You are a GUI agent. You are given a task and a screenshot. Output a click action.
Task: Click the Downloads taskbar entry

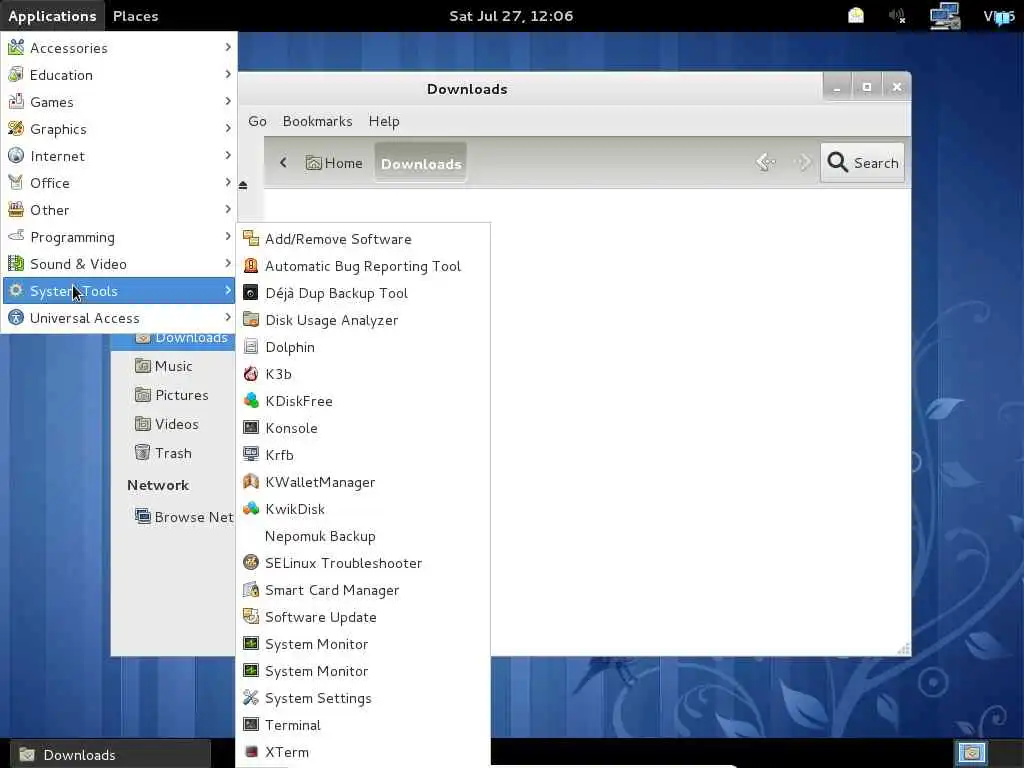[x=111, y=754]
